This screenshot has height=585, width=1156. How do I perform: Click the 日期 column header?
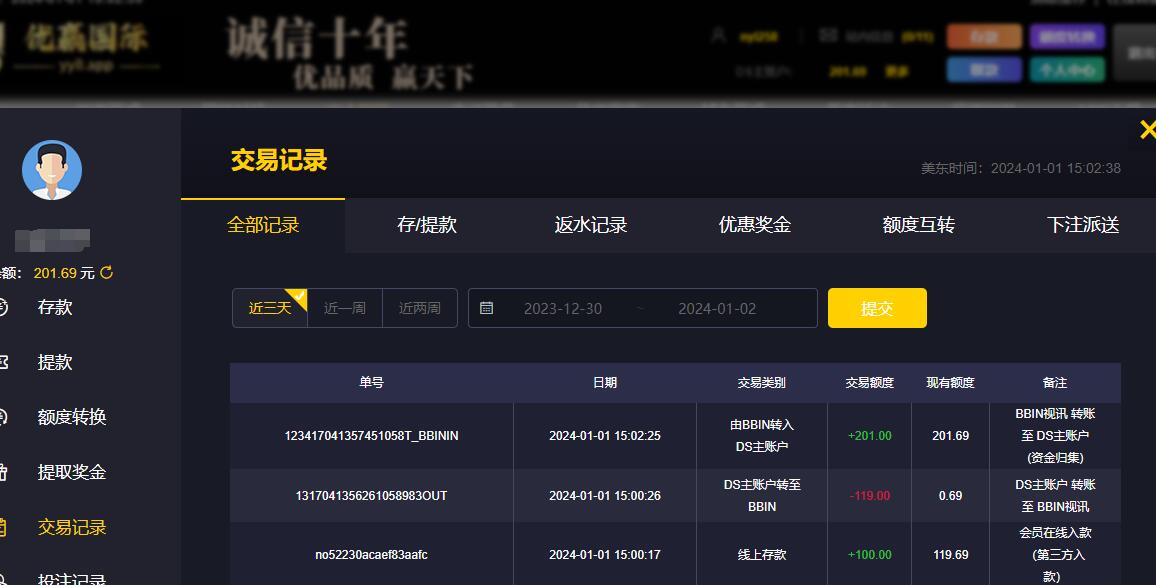pos(605,382)
